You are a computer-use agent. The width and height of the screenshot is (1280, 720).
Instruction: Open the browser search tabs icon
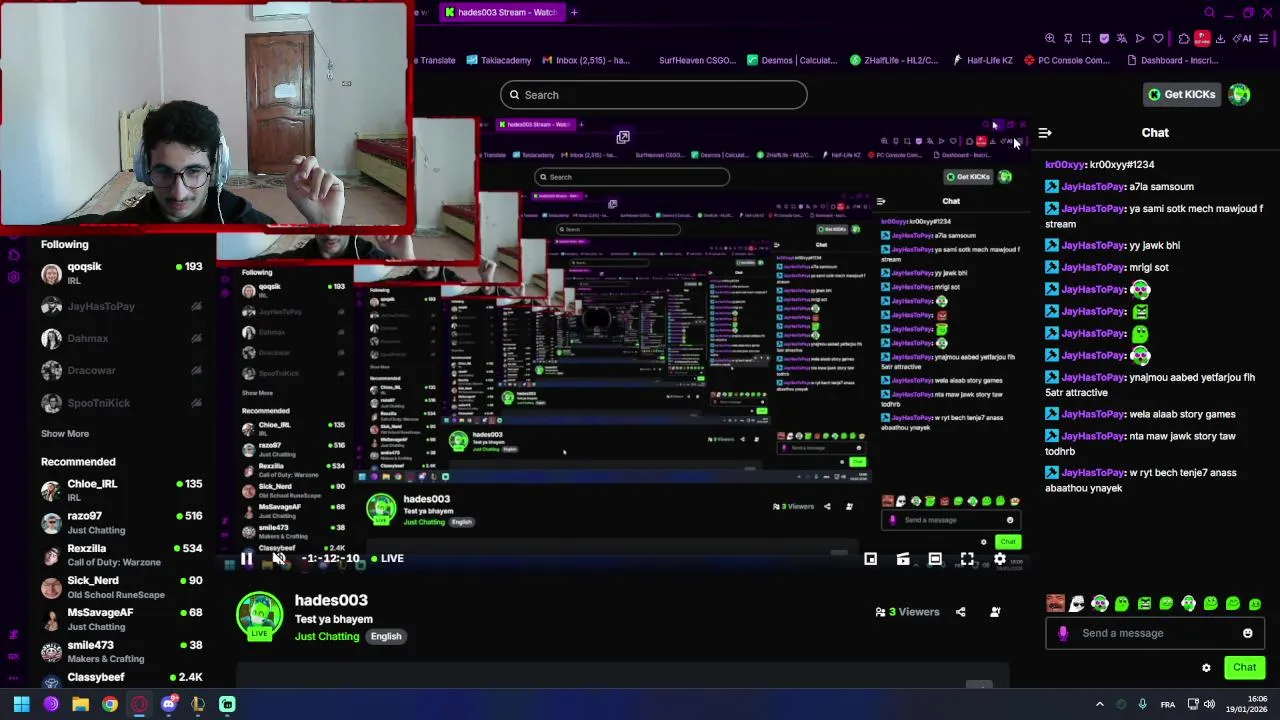tap(1209, 13)
